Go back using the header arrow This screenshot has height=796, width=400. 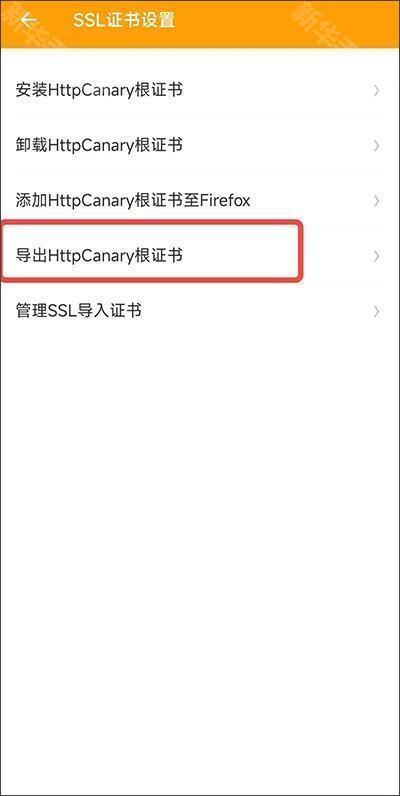[x=28, y=20]
